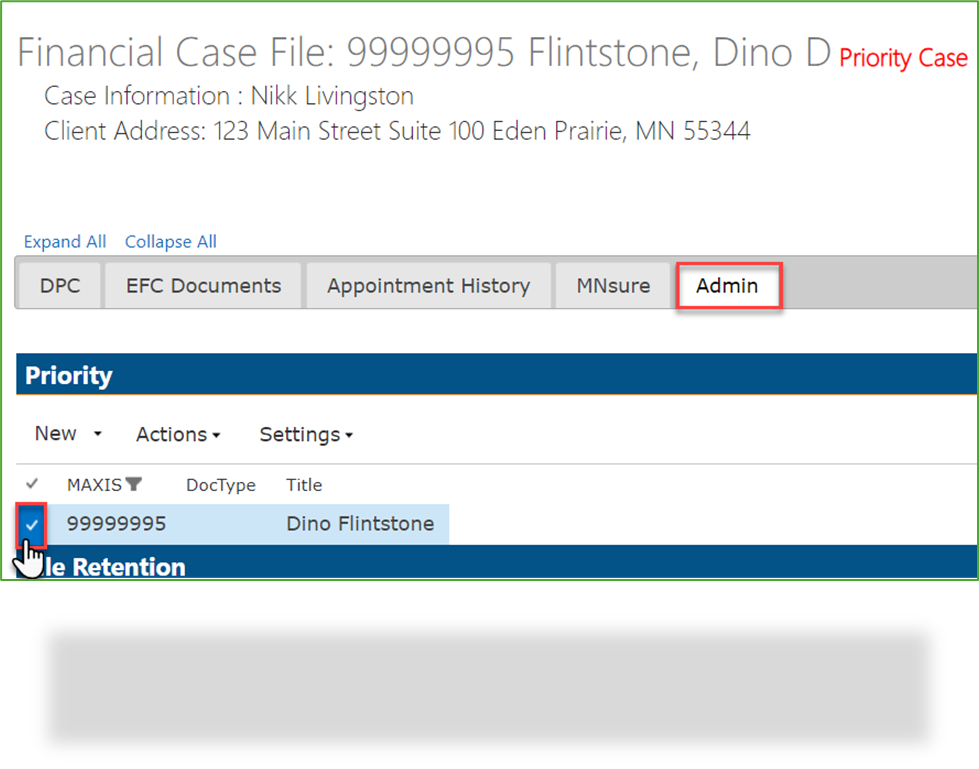Open the Settings menu
This screenshot has height=769, width=979.
point(298,434)
